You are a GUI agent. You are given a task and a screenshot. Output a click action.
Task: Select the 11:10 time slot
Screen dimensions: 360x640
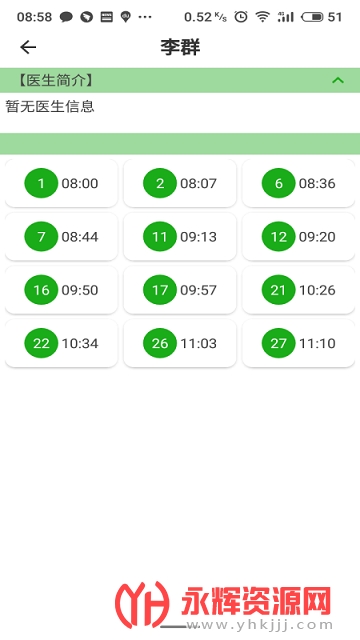298,343
